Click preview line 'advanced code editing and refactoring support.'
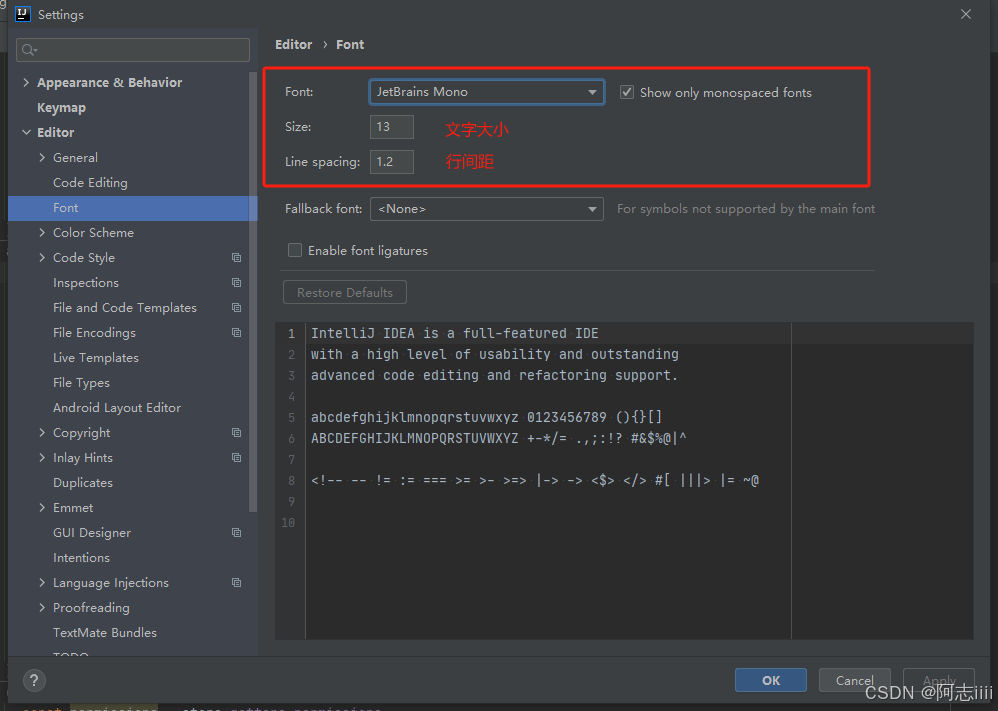 point(495,375)
